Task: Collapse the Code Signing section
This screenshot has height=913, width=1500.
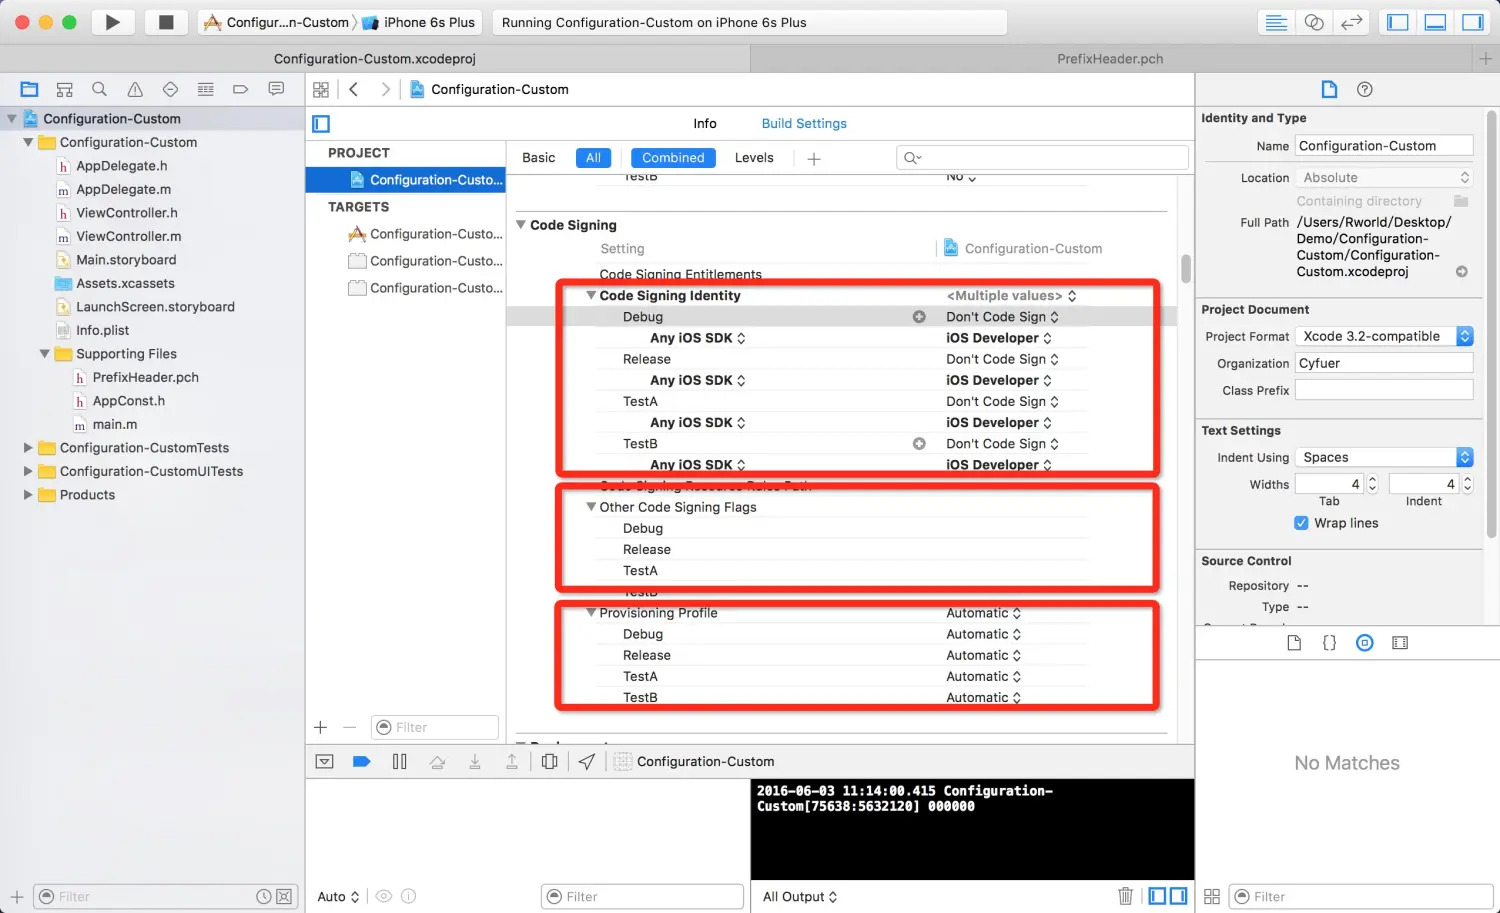Action: click(x=521, y=225)
